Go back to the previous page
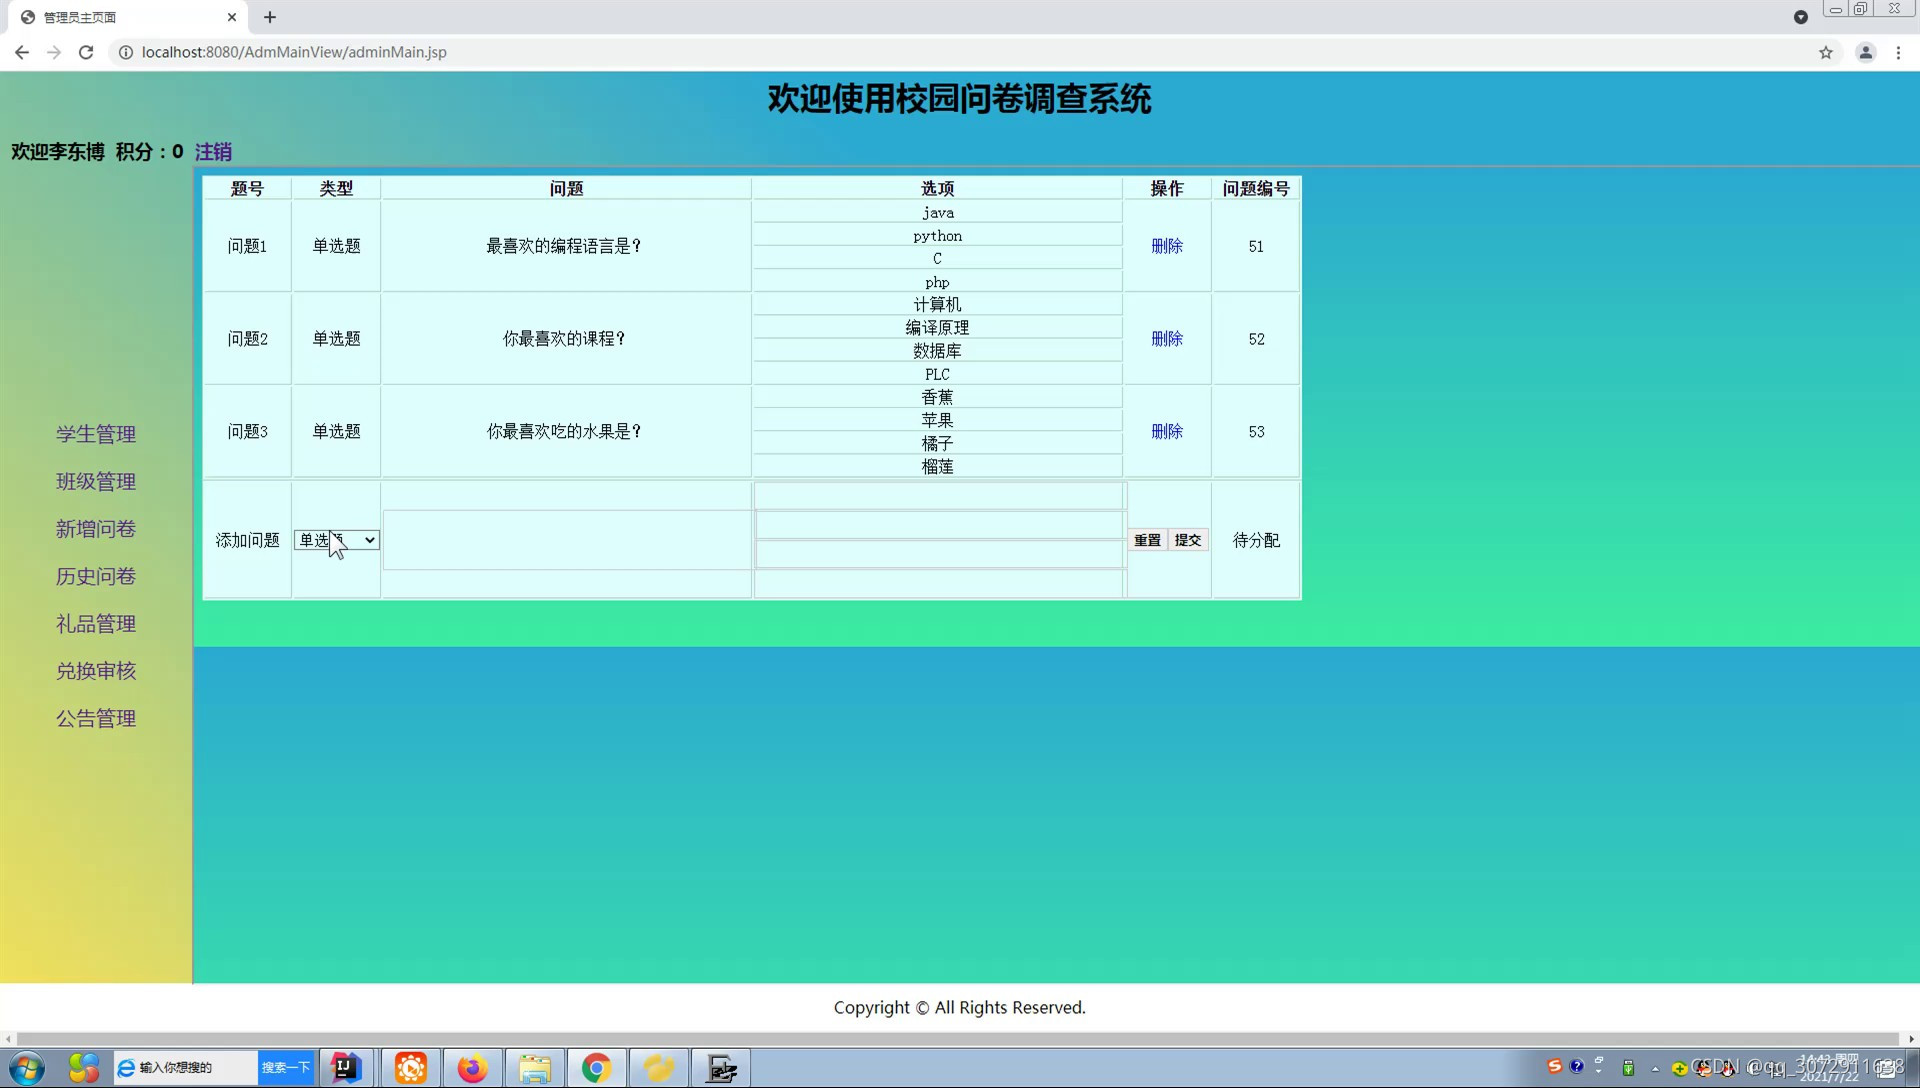 click(22, 52)
